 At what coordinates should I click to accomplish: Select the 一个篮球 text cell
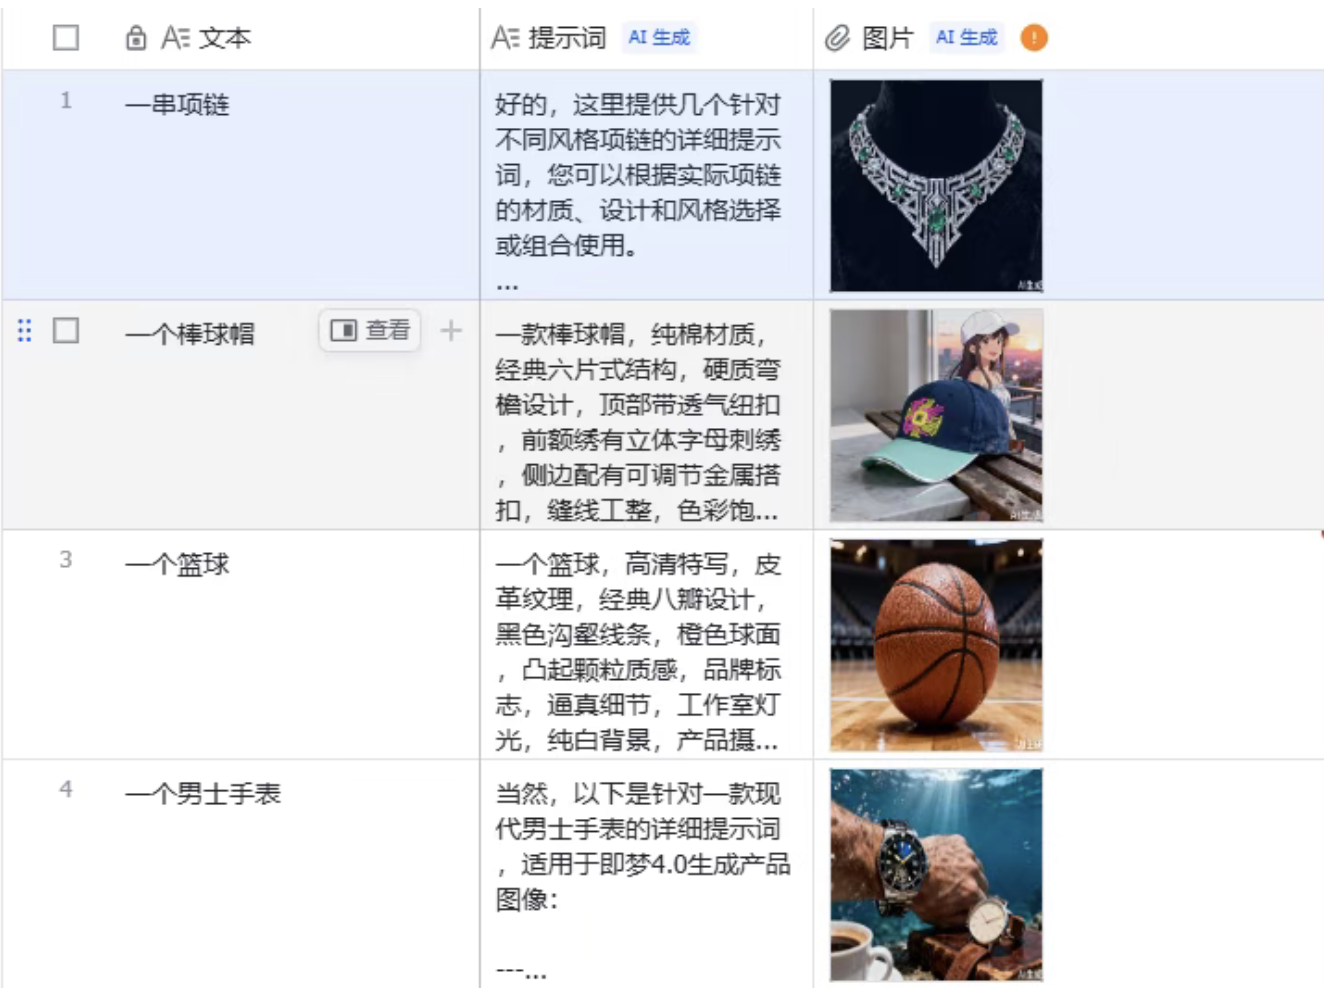[241, 645]
